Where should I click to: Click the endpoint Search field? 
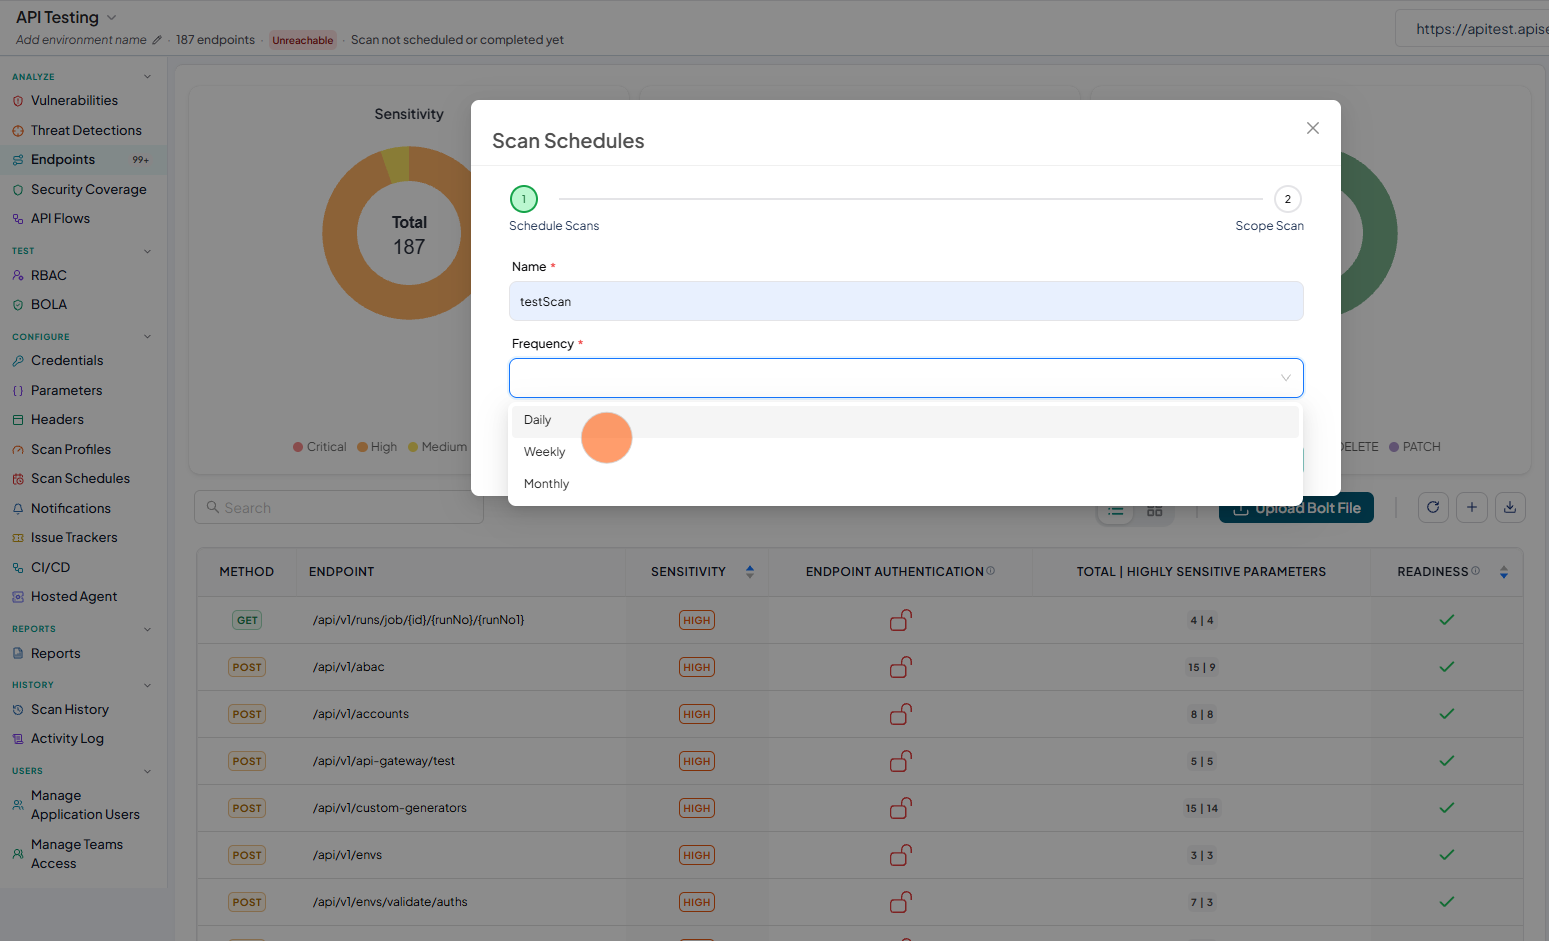click(x=339, y=508)
